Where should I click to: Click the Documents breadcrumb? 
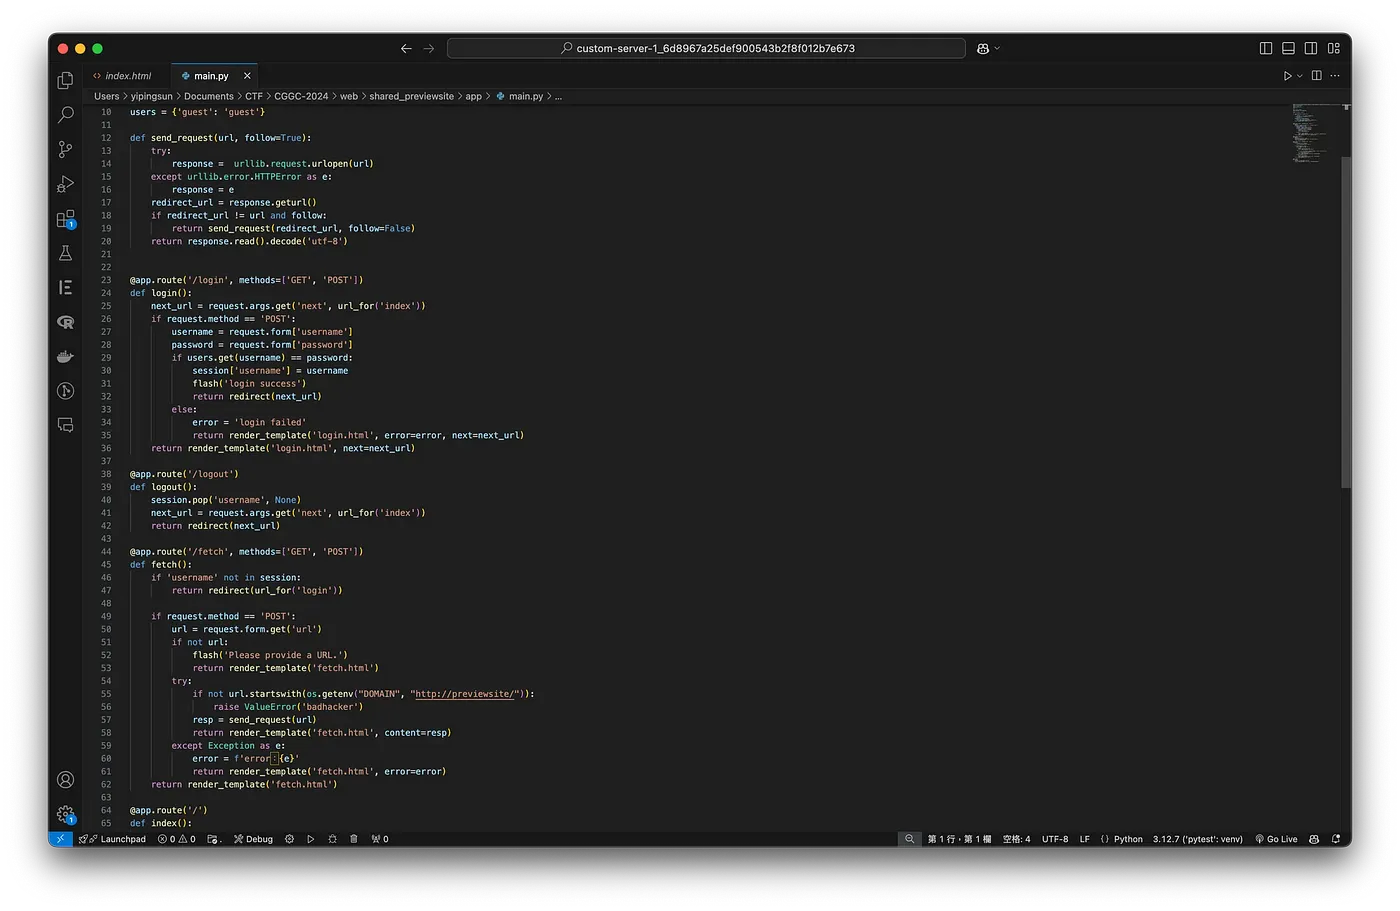pos(209,97)
